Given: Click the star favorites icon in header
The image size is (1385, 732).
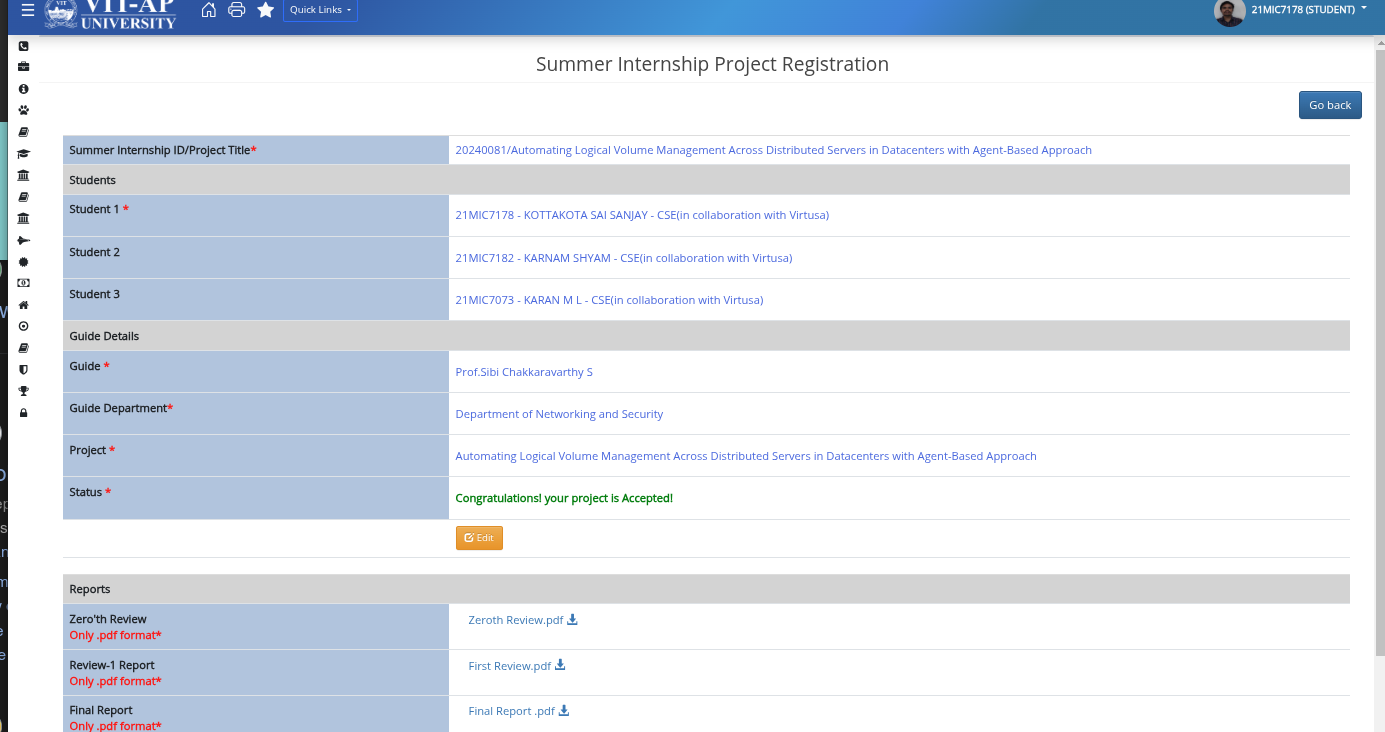Looking at the screenshot, I should 265,10.
